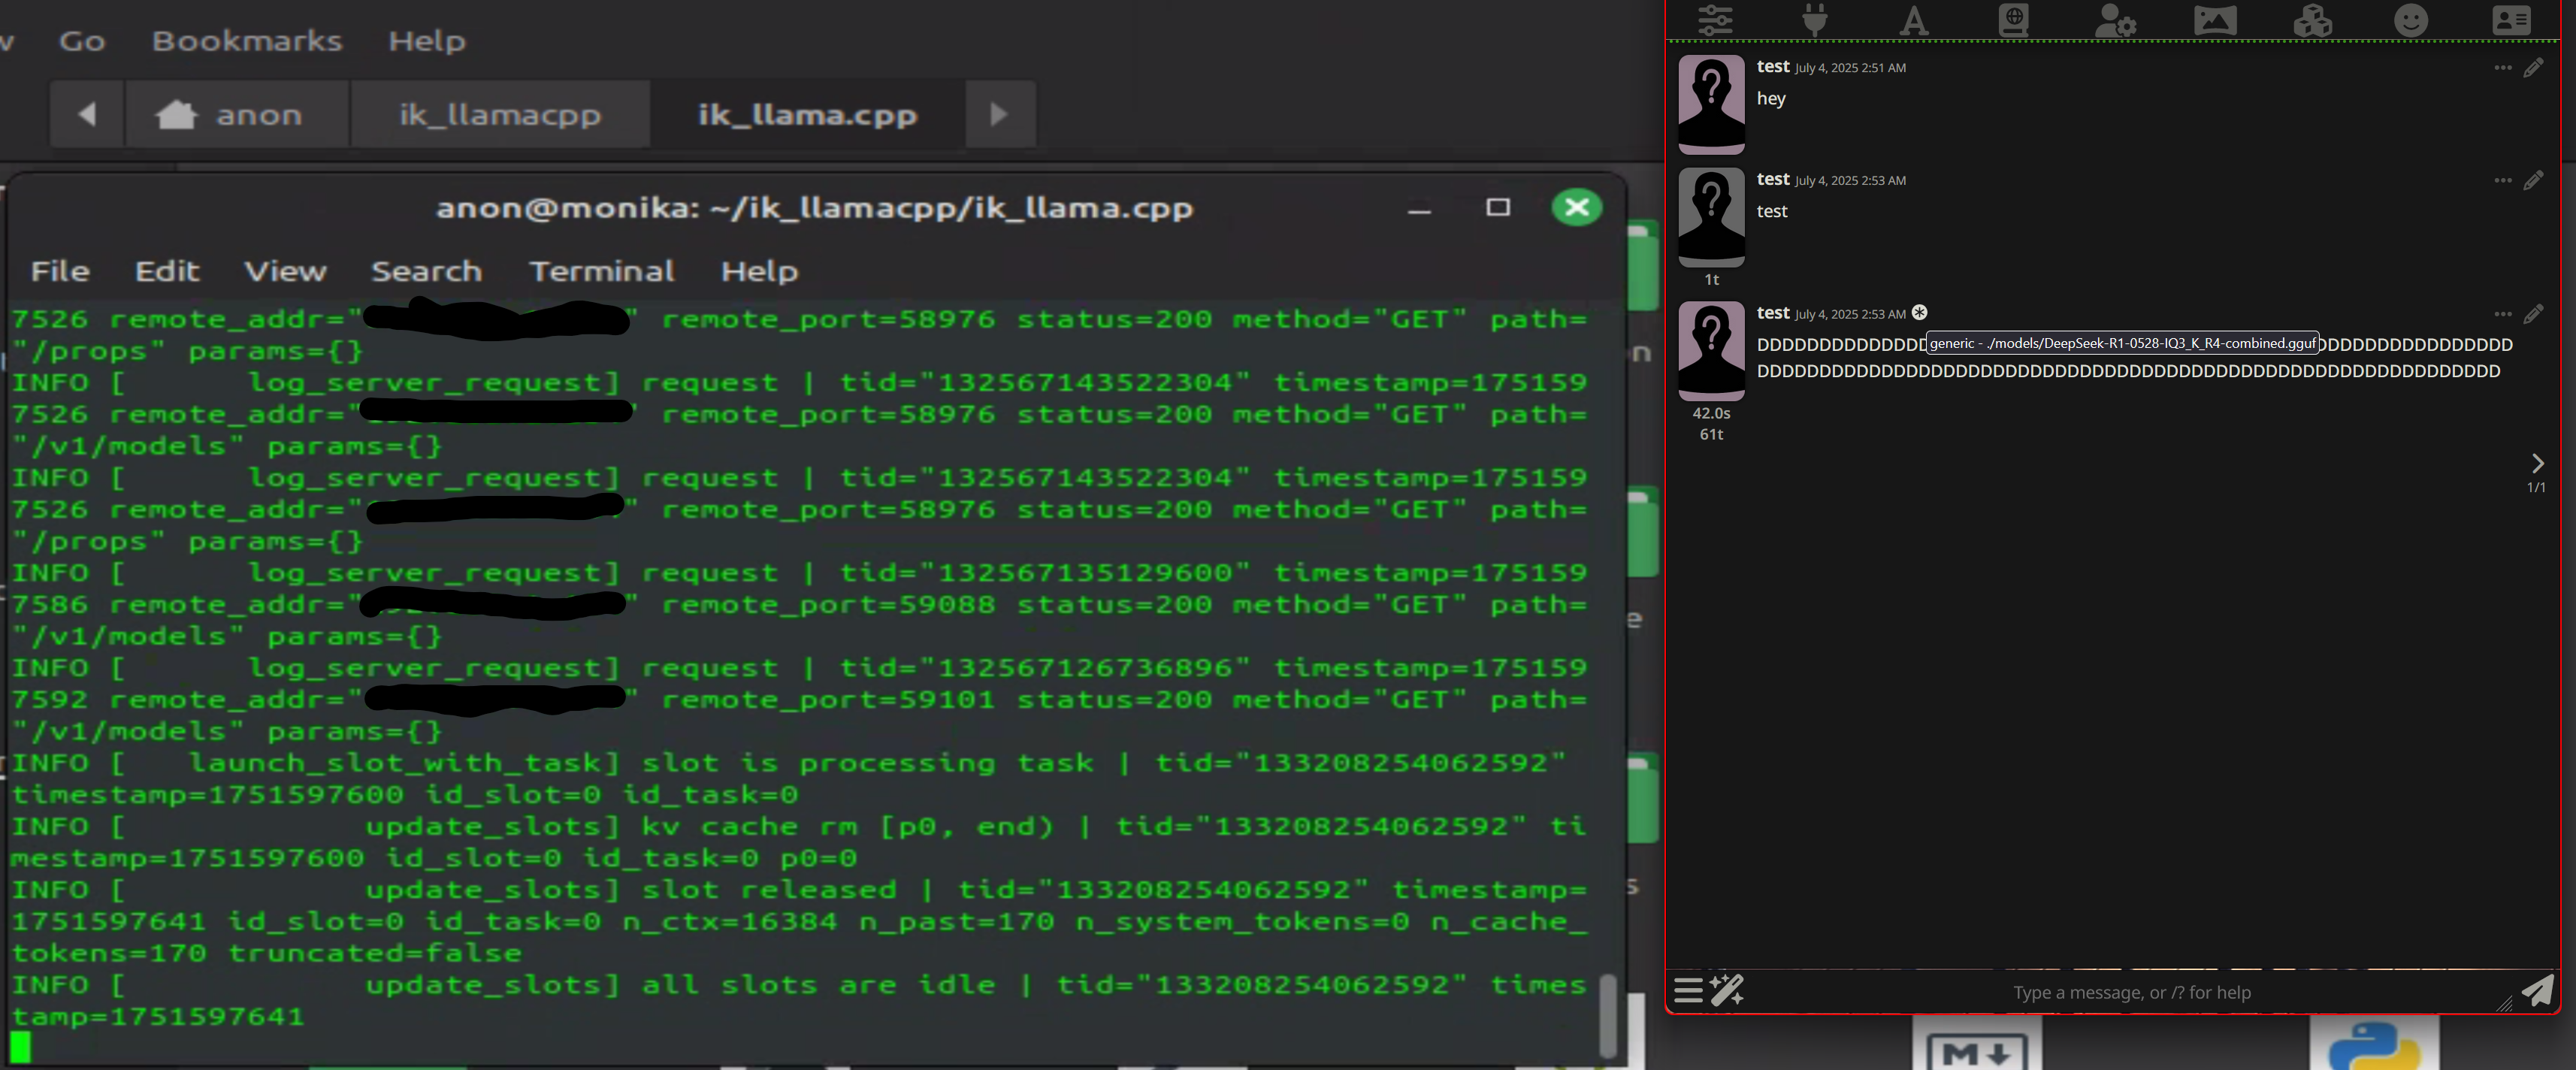Navigate to ik_llamacpp breadcrumb folder
2576x1070 pixels.
(500, 114)
